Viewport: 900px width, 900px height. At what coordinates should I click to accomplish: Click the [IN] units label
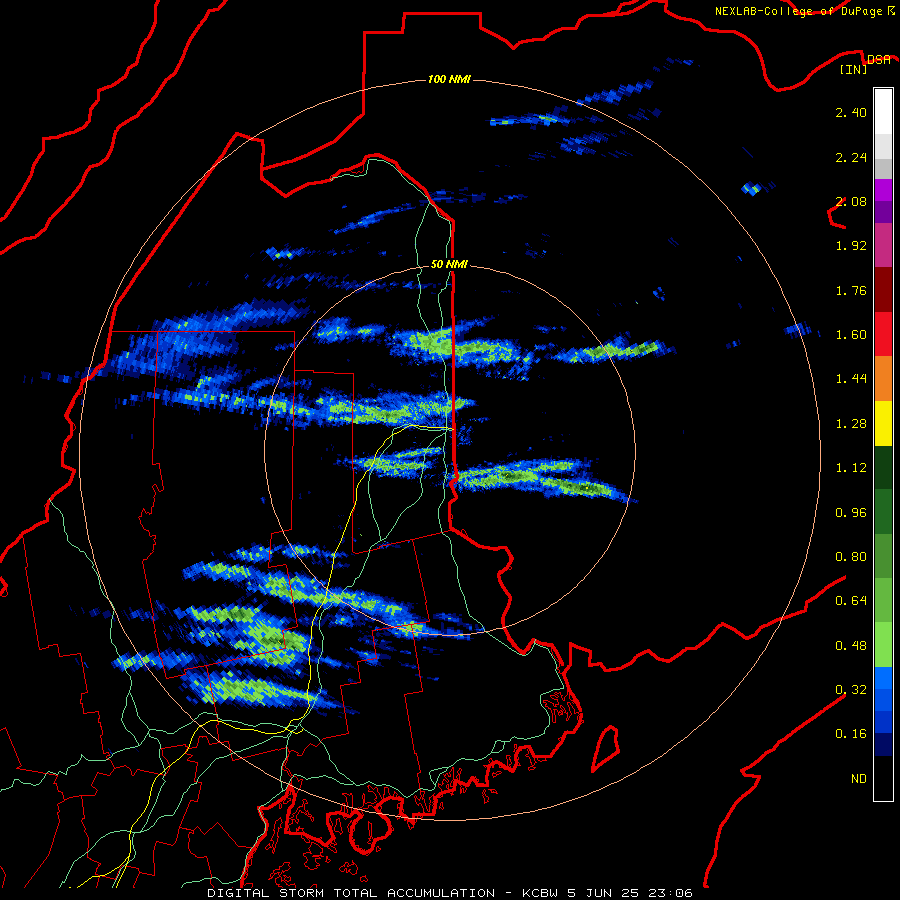coord(854,70)
